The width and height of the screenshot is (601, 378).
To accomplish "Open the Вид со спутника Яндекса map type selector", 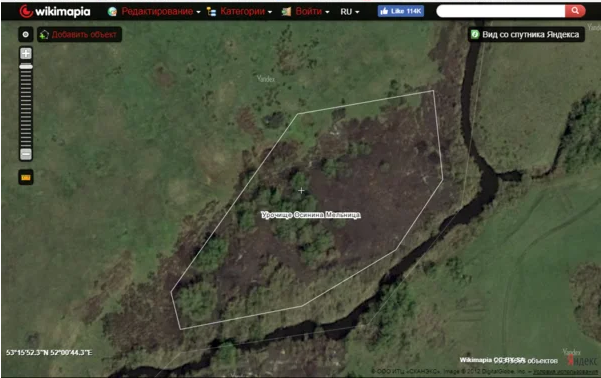I will tap(526, 35).
